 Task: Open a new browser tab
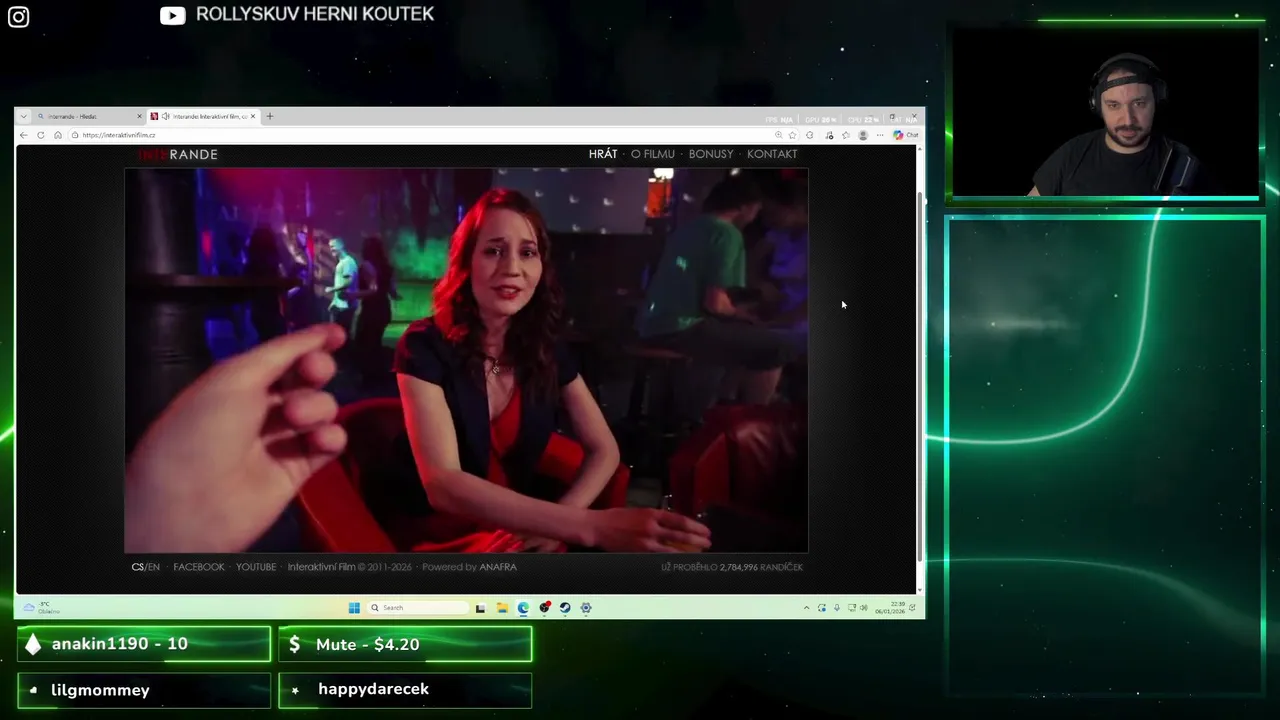(269, 116)
